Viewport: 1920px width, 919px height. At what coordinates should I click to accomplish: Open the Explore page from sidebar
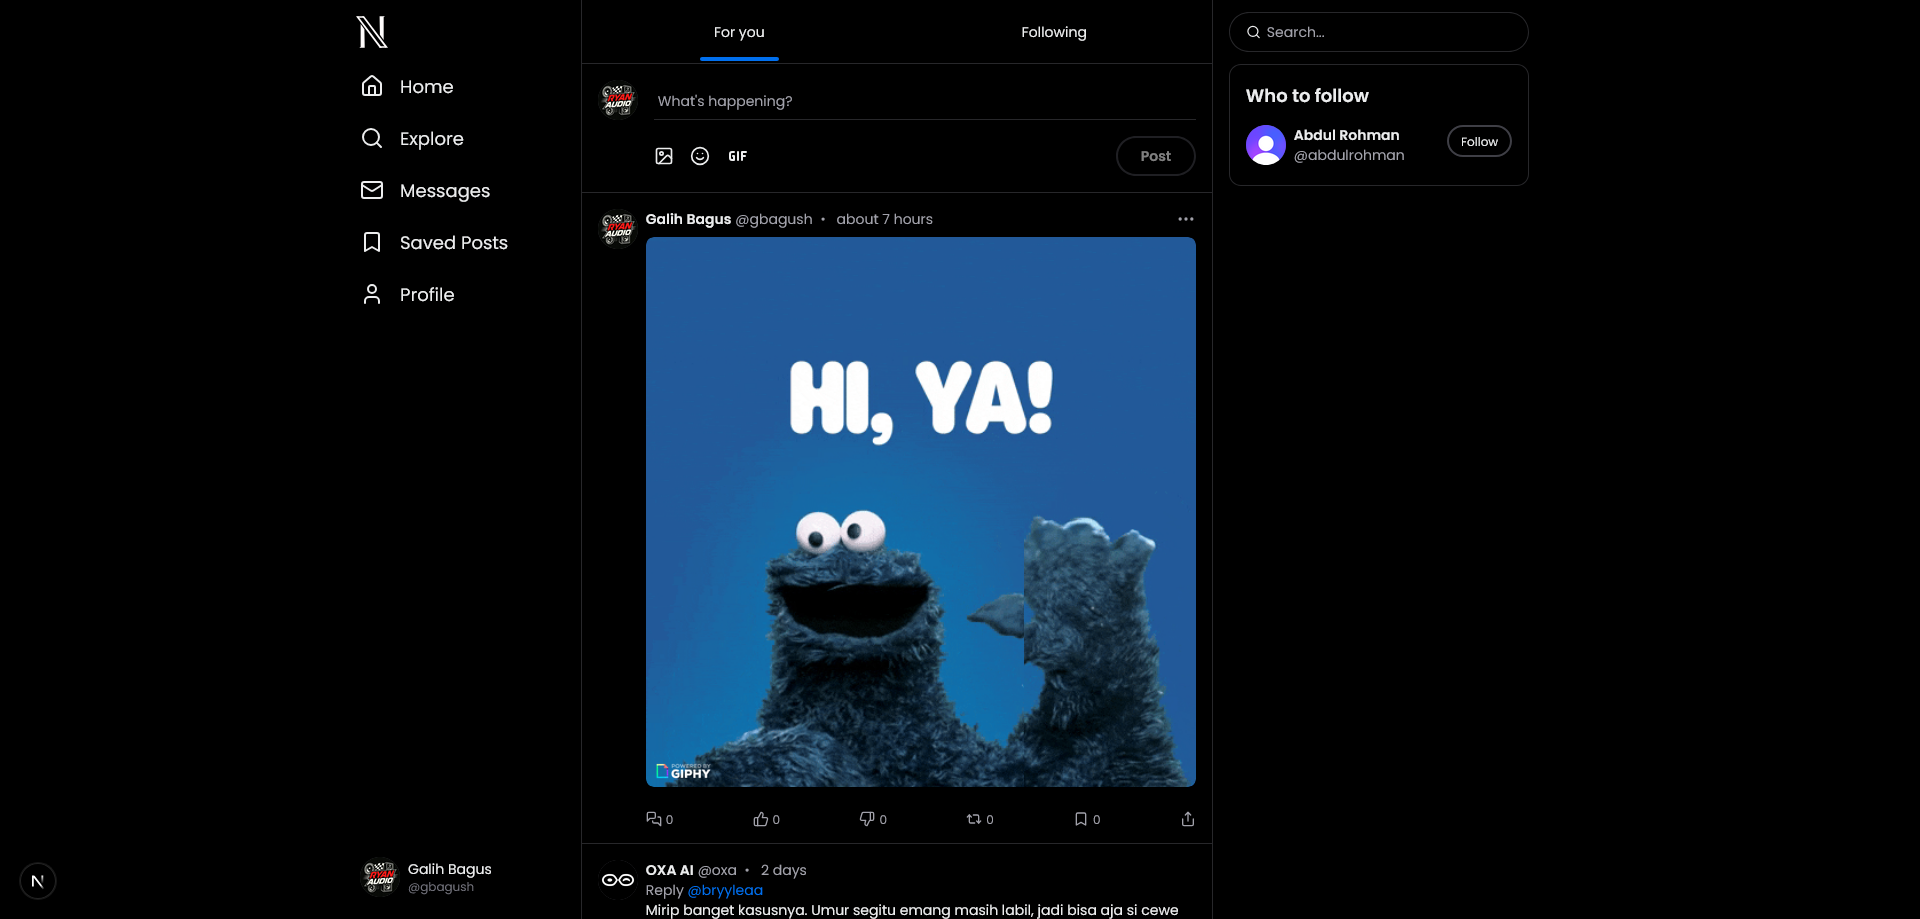pyautogui.click(x=412, y=139)
